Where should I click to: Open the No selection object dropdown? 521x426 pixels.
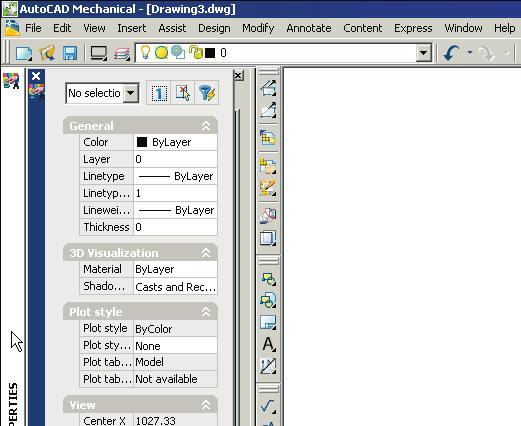tap(102, 93)
